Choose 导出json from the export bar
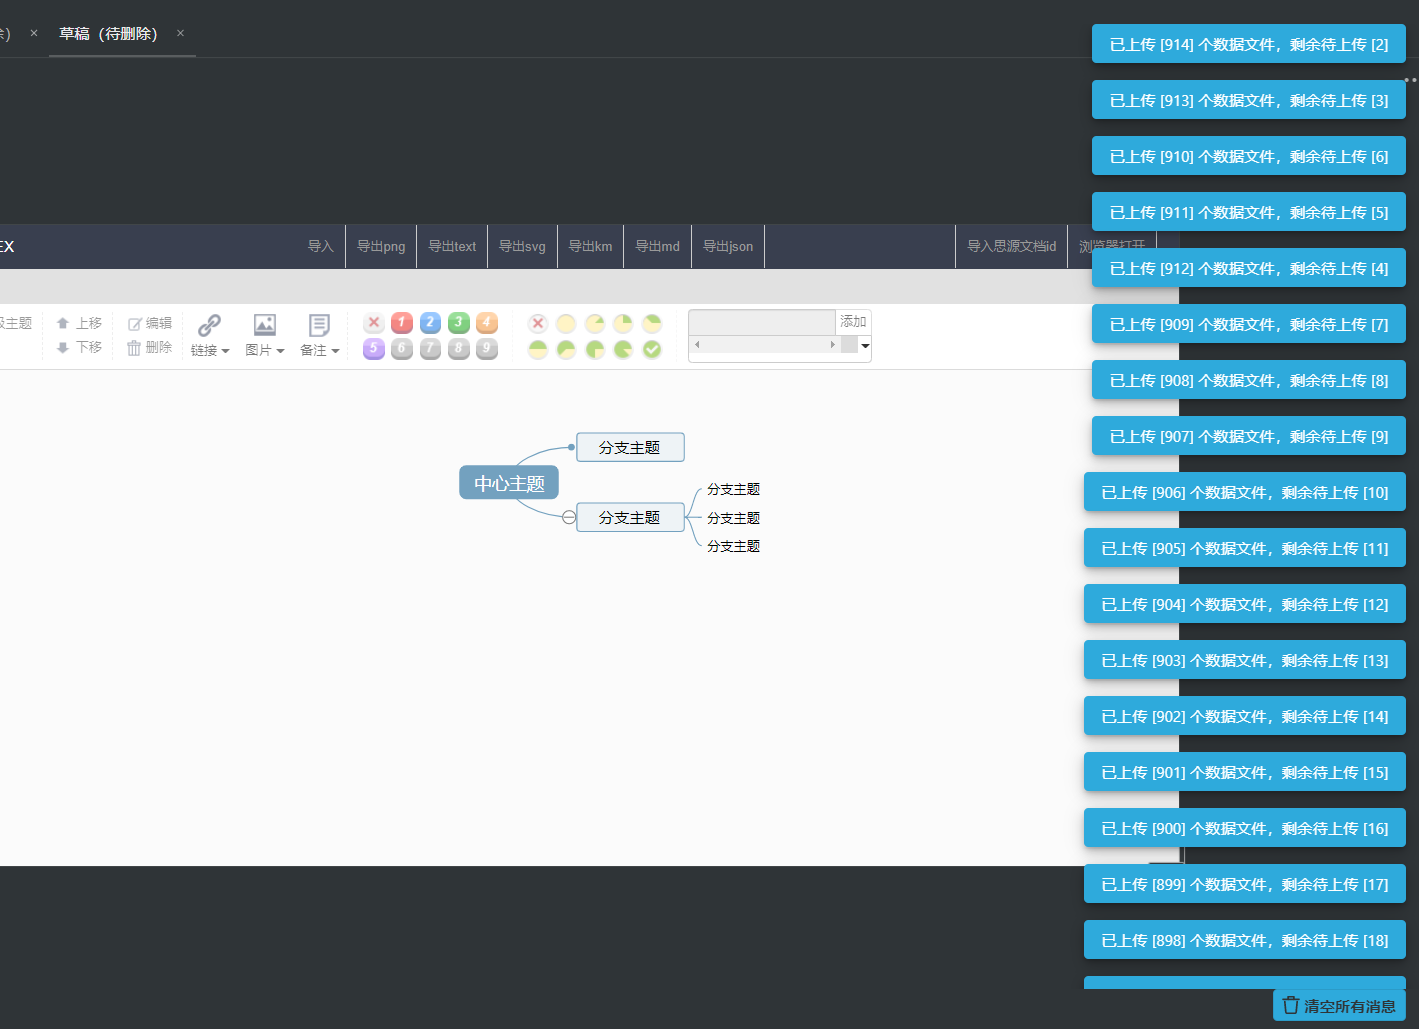 coord(728,247)
